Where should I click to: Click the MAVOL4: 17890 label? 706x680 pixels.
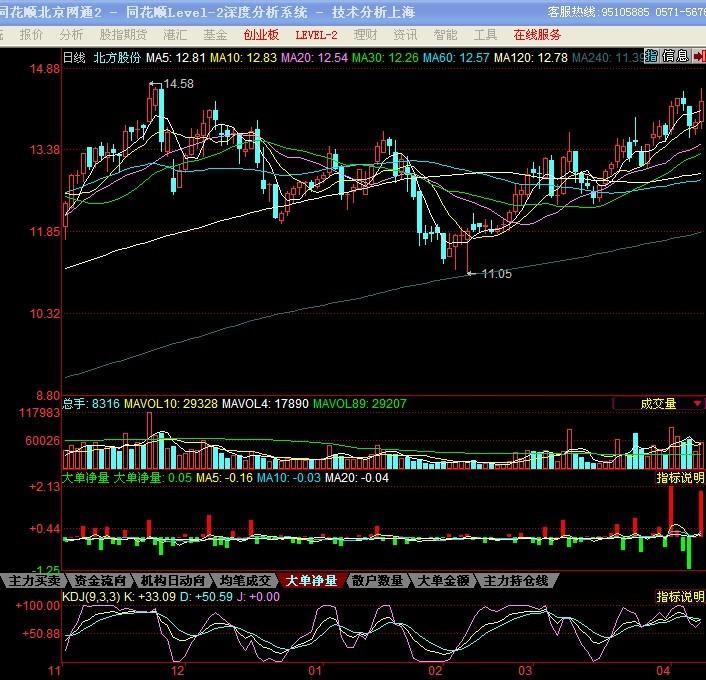pos(265,403)
